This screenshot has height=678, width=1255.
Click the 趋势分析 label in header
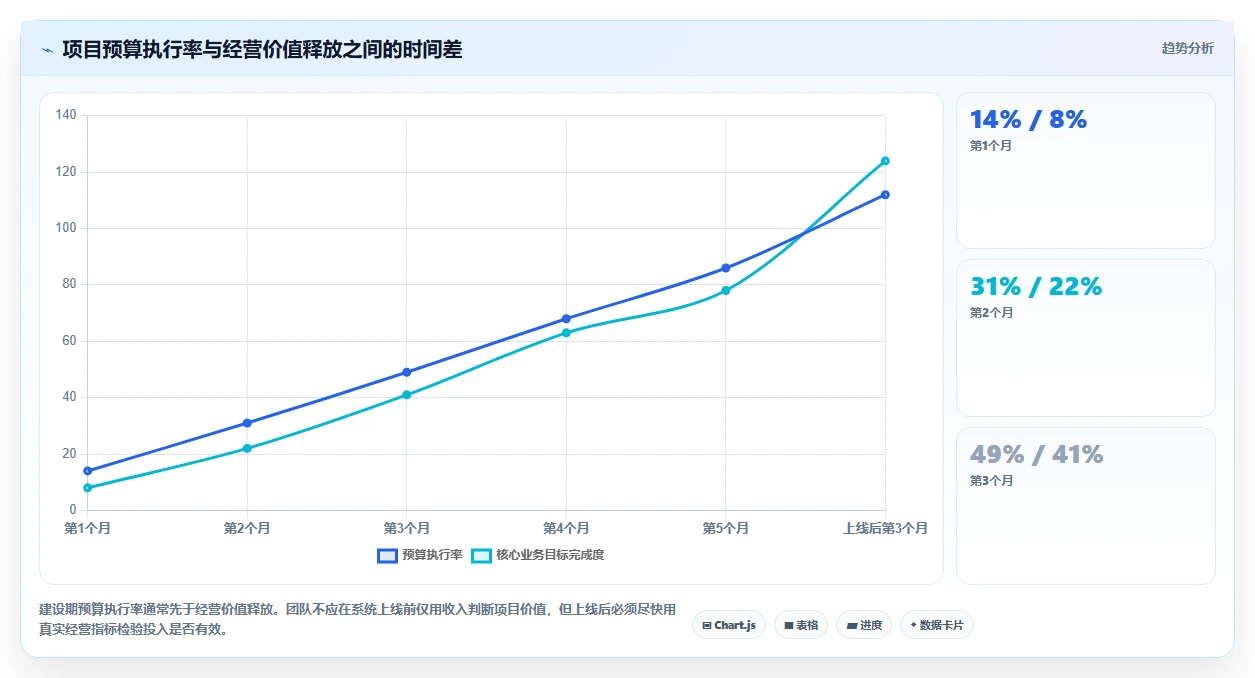(x=1187, y=49)
